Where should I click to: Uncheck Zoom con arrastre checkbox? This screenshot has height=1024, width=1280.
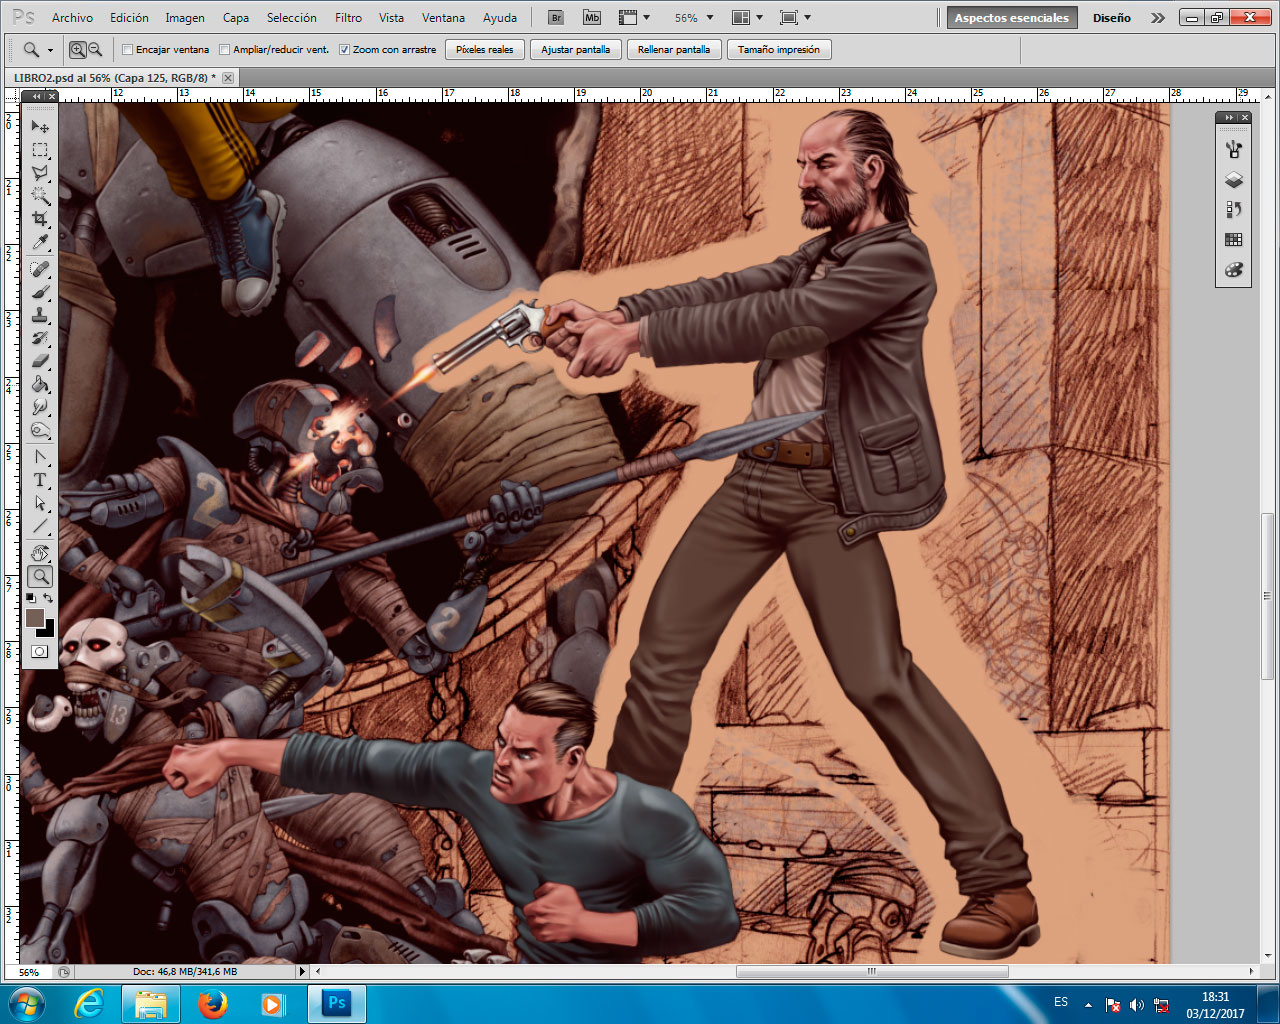(344, 49)
